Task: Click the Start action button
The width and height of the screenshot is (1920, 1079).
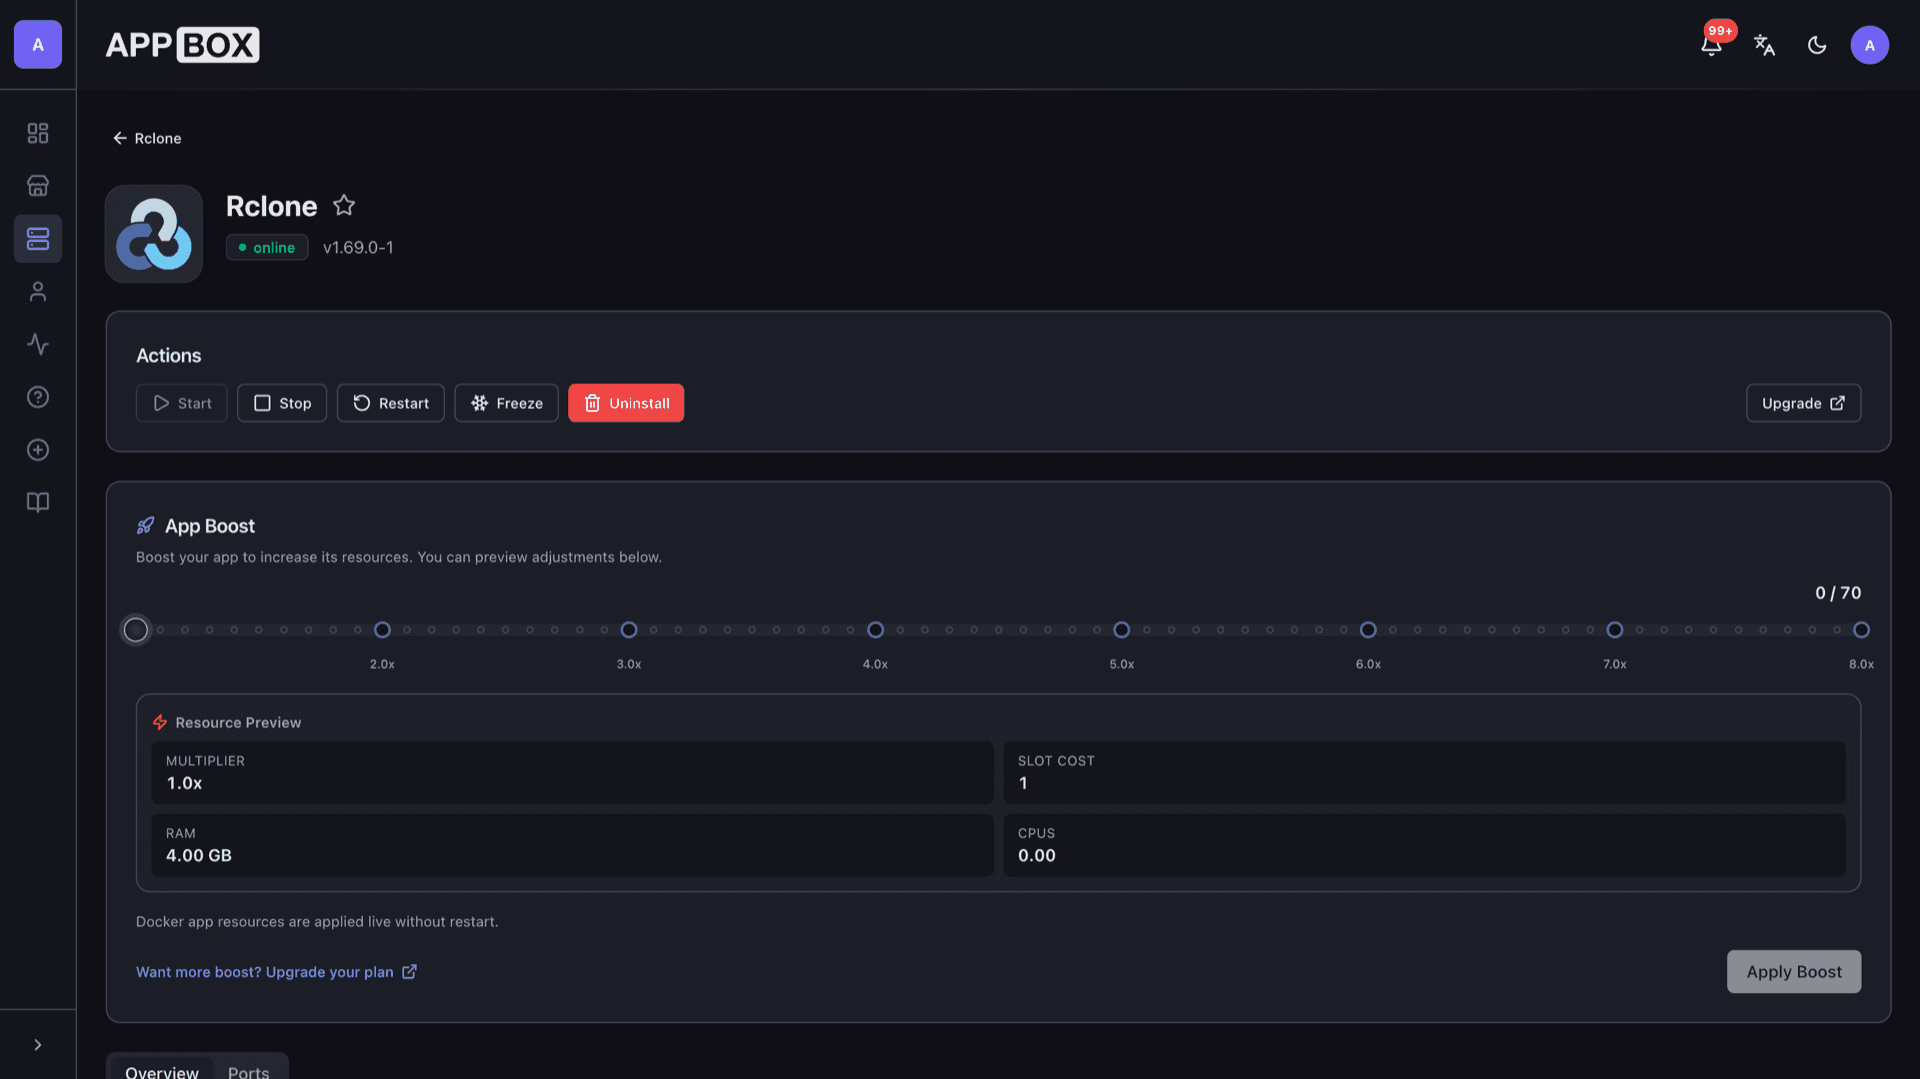Action: pyautogui.click(x=182, y=403)
